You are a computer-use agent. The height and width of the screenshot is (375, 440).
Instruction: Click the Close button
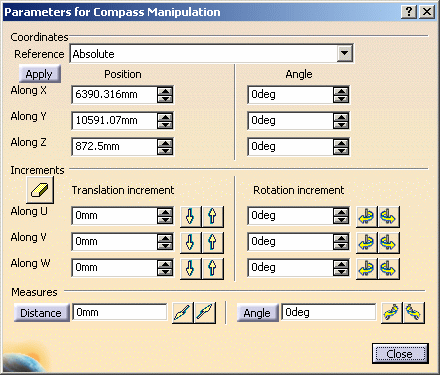[x=400, y=354]
